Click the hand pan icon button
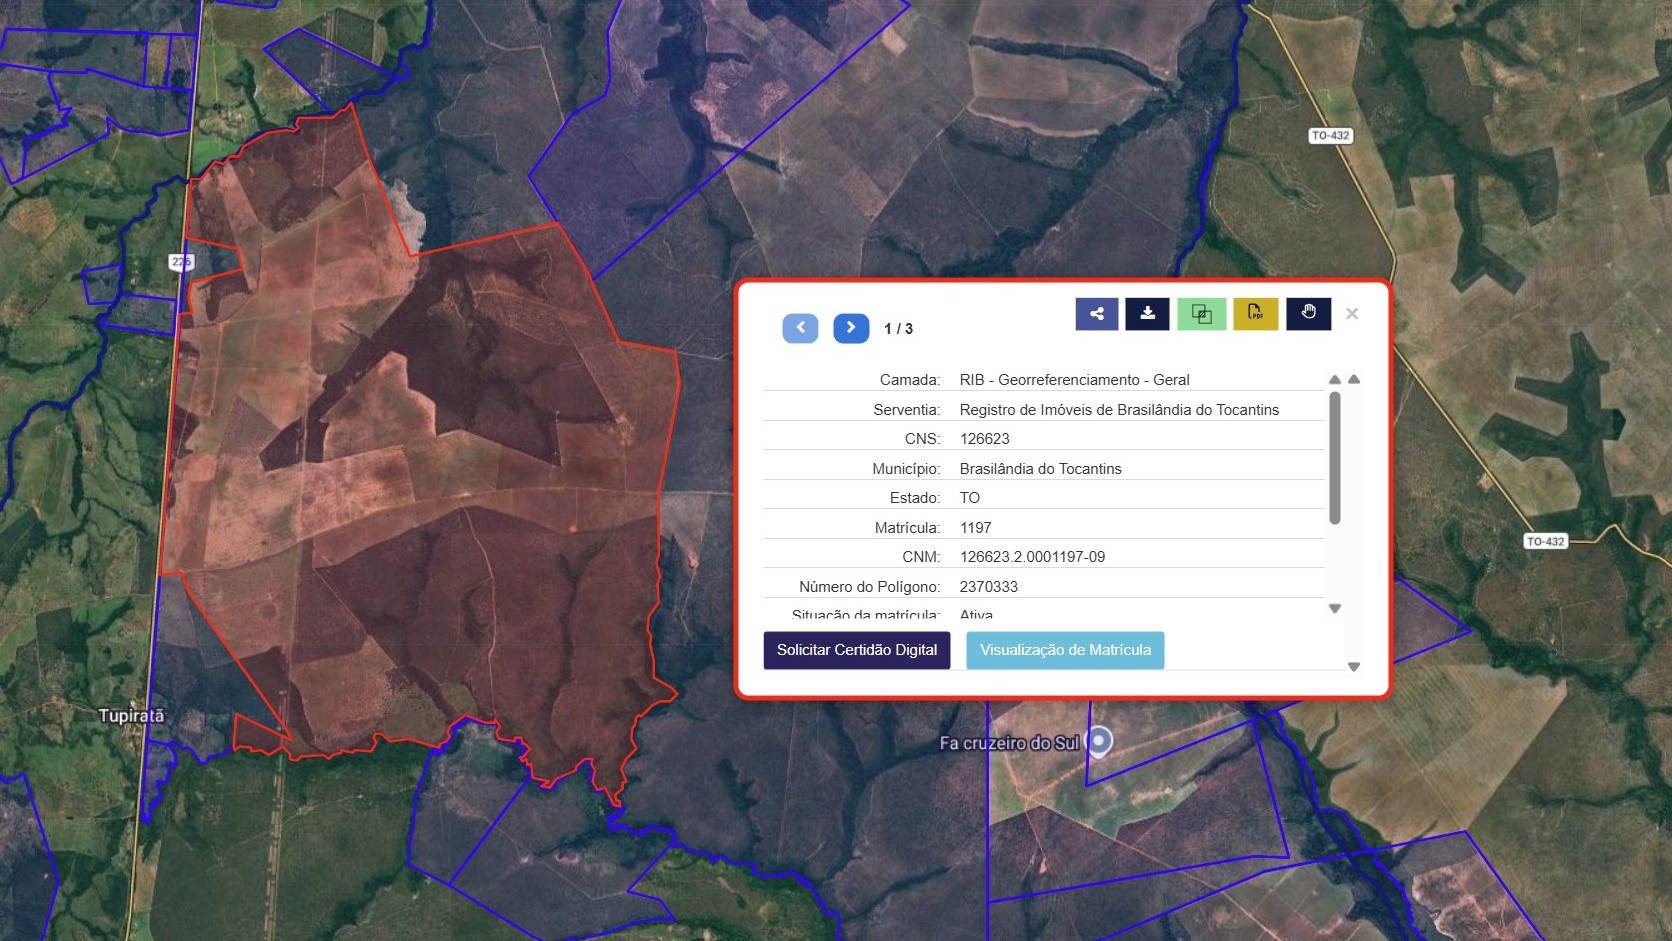The image size is (1672, 941). [x=1308, y=314]
